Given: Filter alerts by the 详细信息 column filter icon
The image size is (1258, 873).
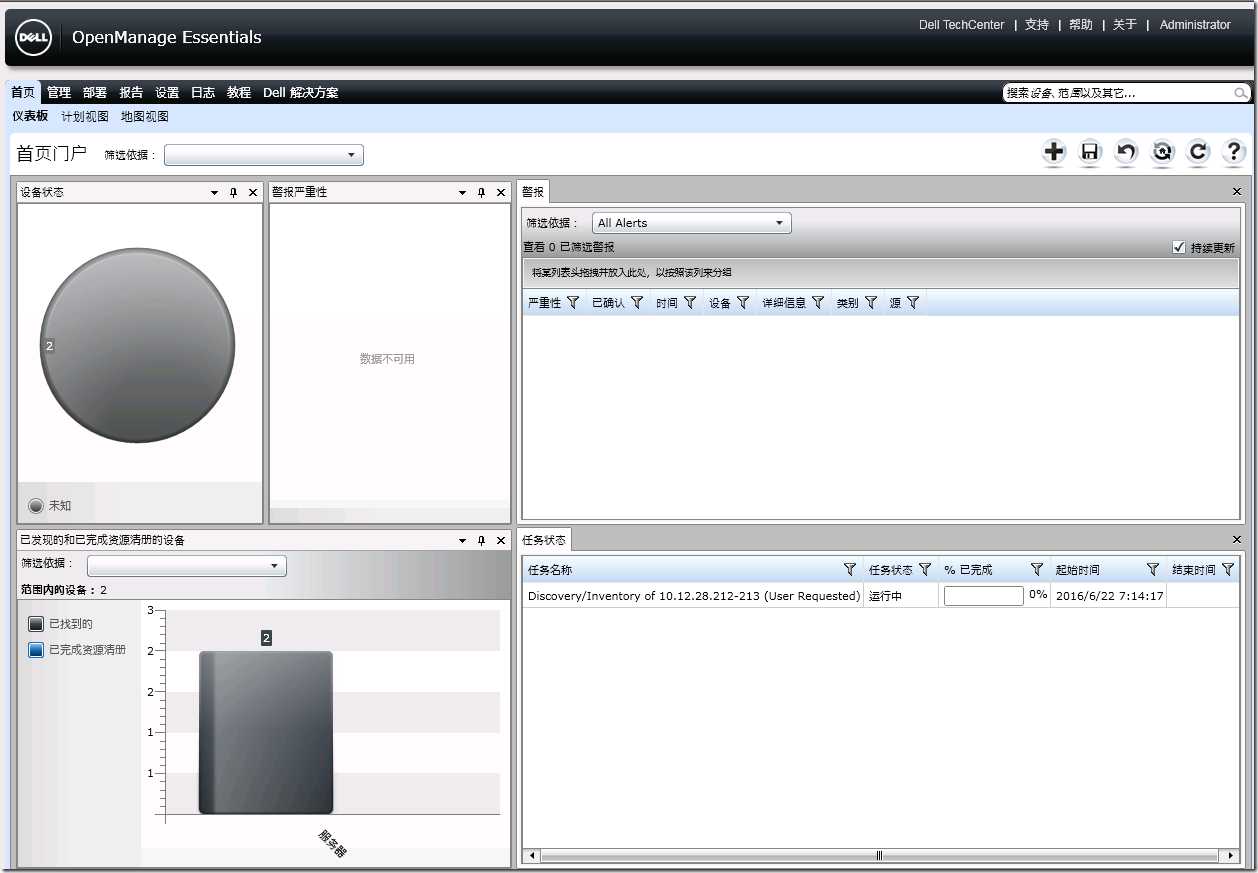Looking at the screenshot, I should [818, 302].
